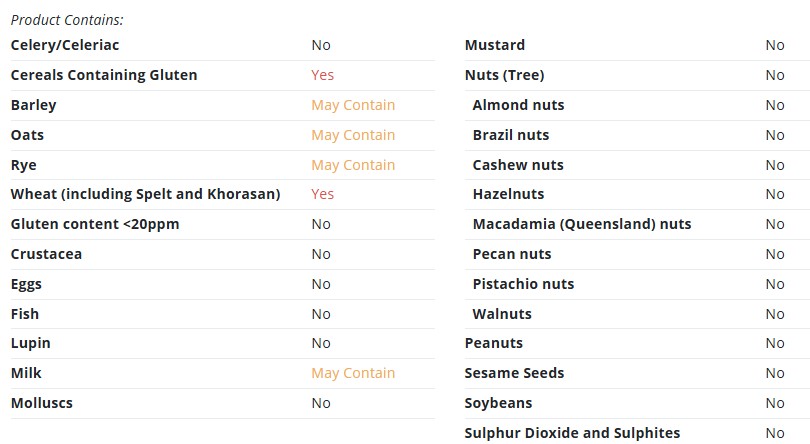Viewport: 810px width, 444px height.
Task: Select the Crustacea allergen row
Action: [x=223, y=254]
